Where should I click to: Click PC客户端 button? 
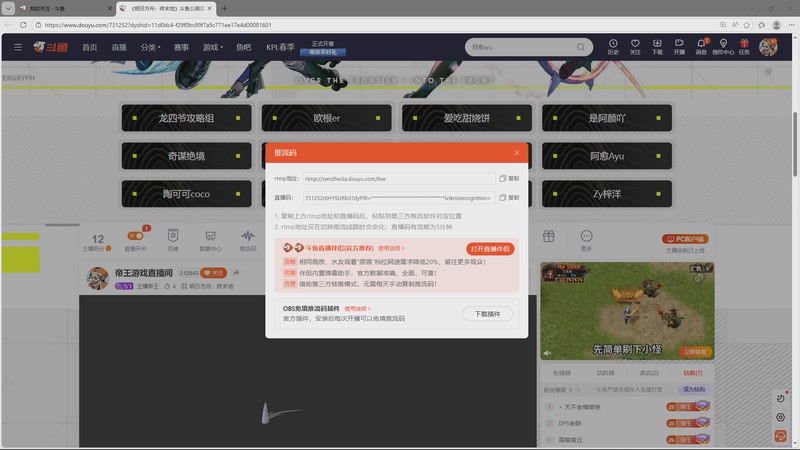[x=685, y=239]
